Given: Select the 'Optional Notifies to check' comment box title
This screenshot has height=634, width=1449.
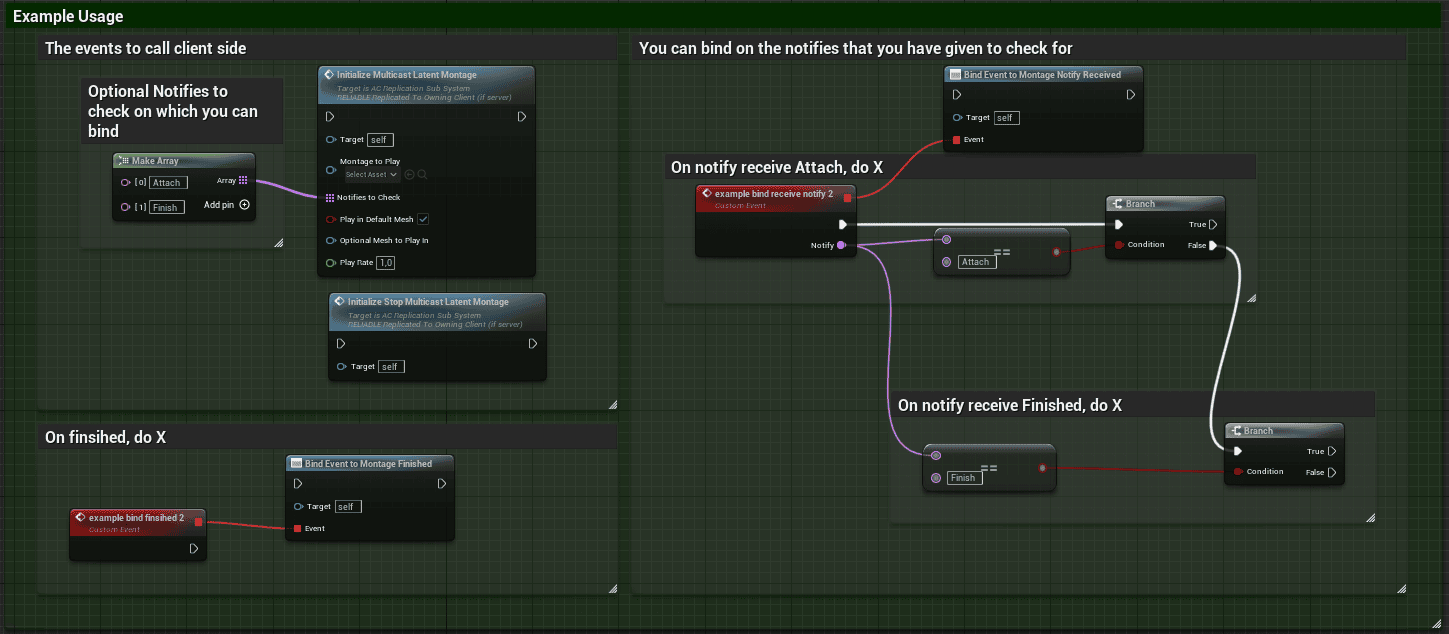Looking at the screenshot, I should tap(182, 111).
